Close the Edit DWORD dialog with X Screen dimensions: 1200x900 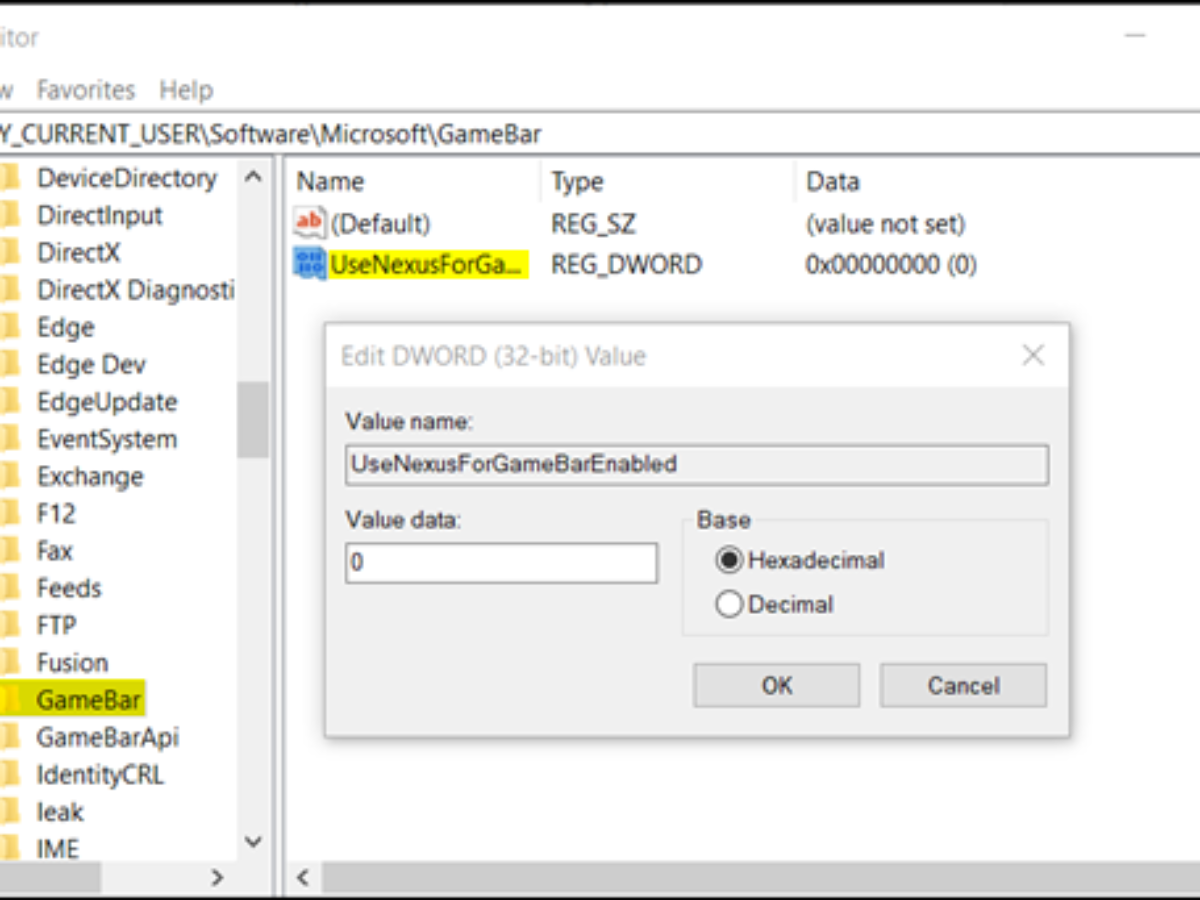tap(1033, 355)
